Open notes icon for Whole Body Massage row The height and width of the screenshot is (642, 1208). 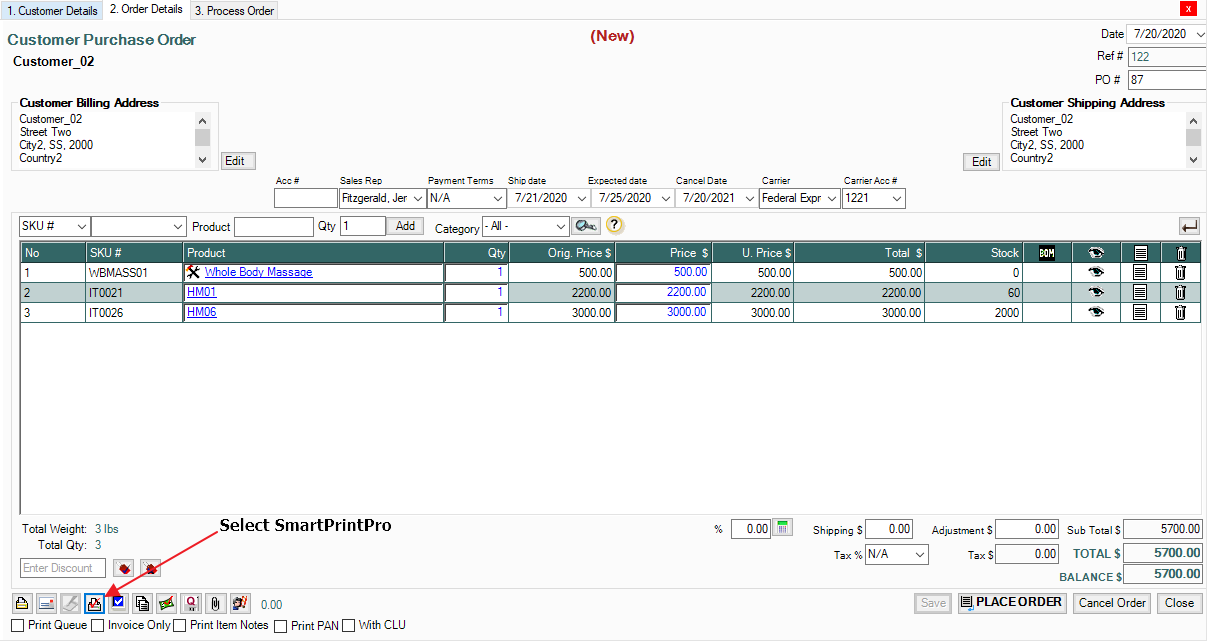(x=1140, y=272)
